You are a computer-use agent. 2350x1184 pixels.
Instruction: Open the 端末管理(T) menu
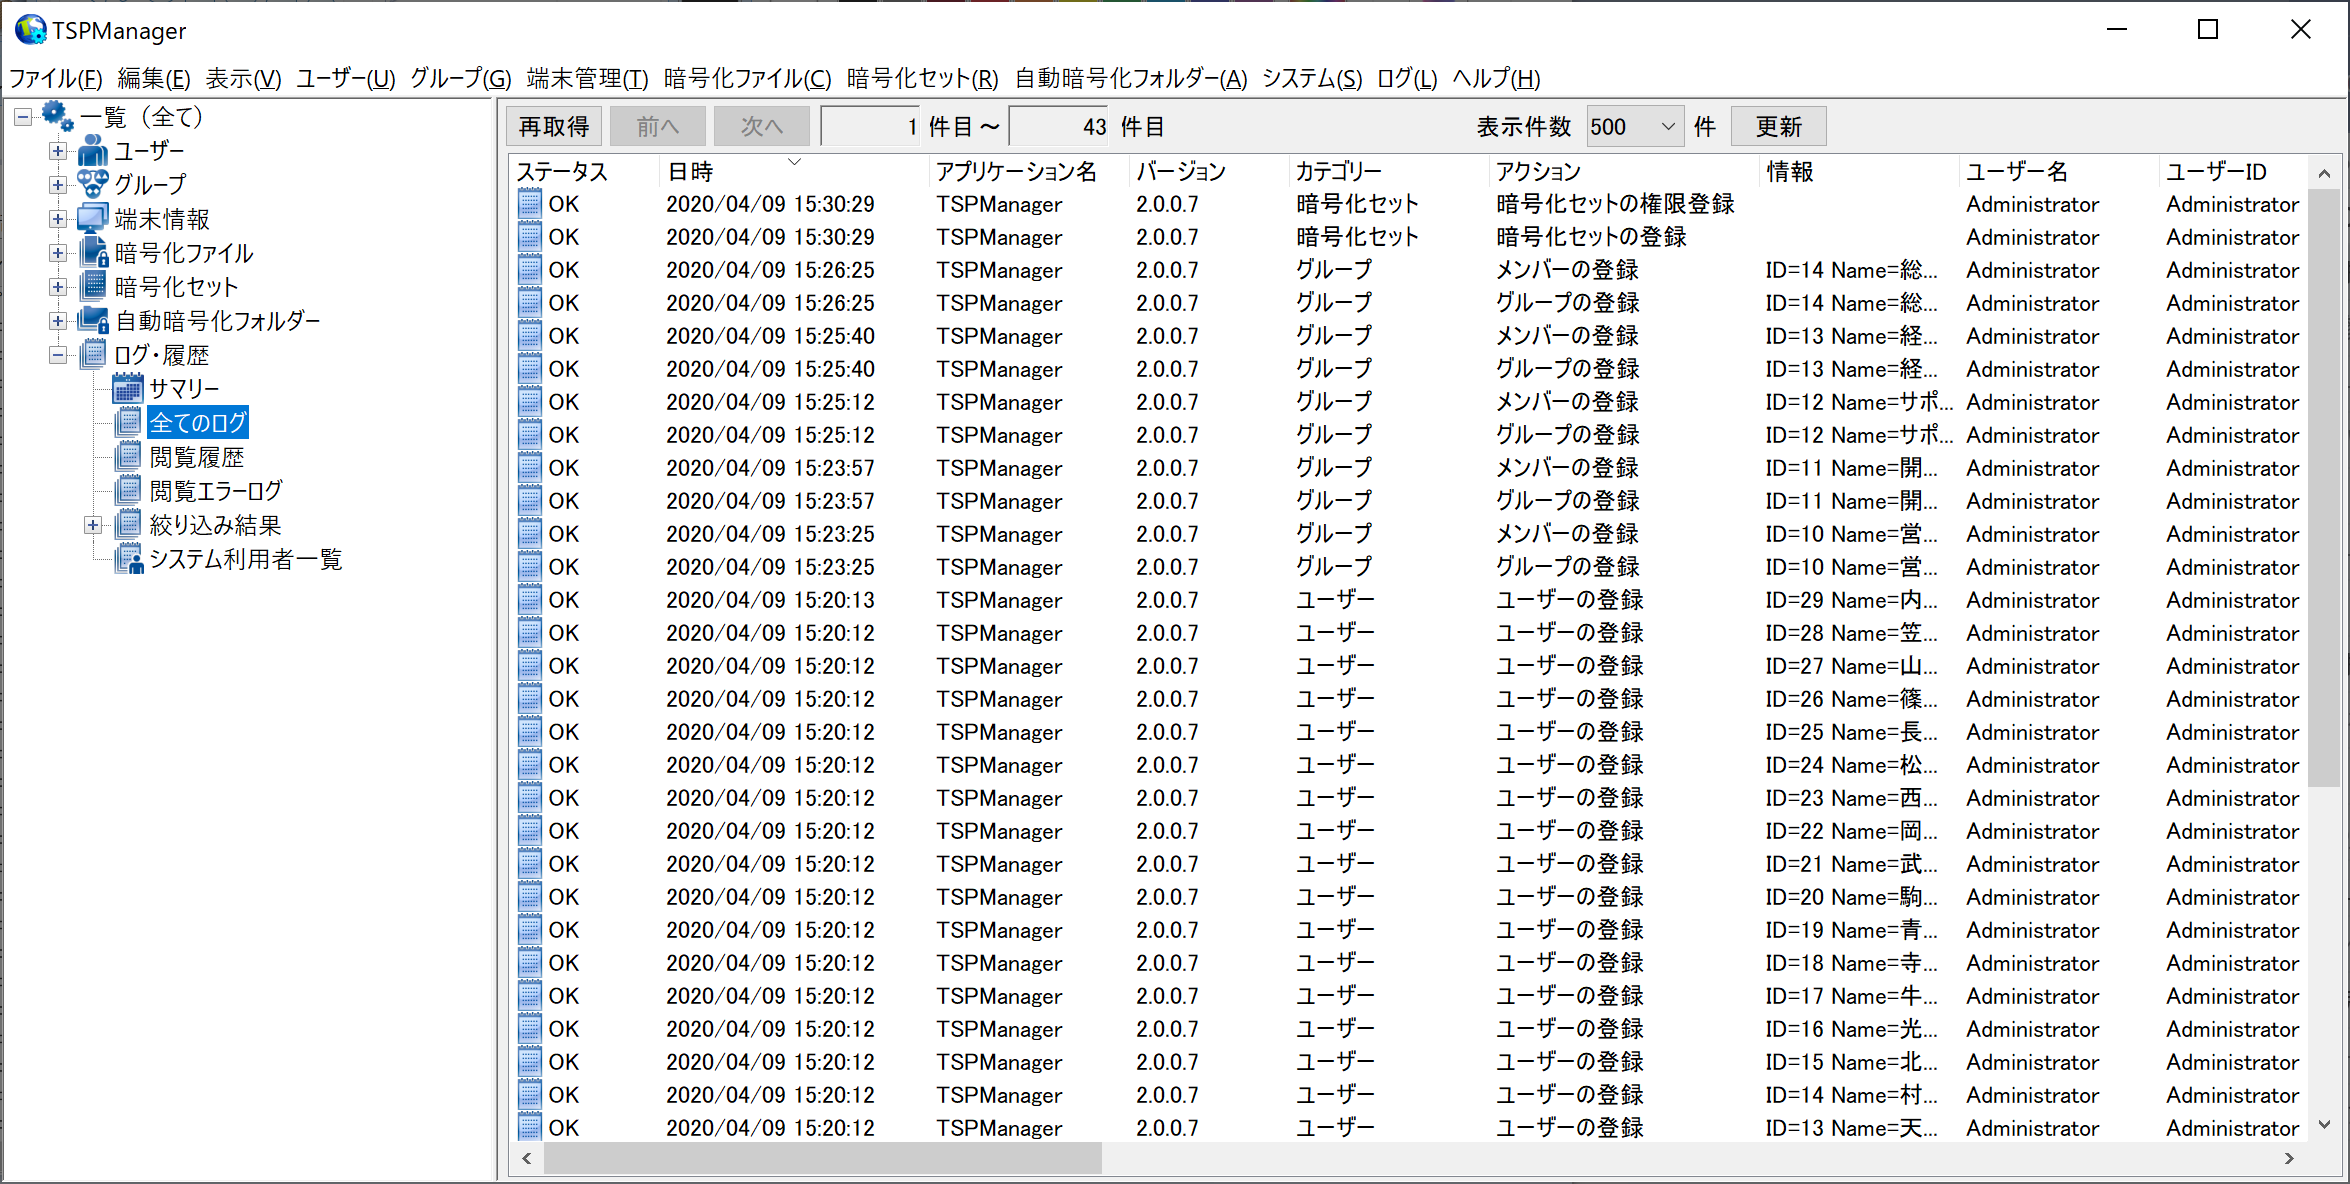(587, 78)
